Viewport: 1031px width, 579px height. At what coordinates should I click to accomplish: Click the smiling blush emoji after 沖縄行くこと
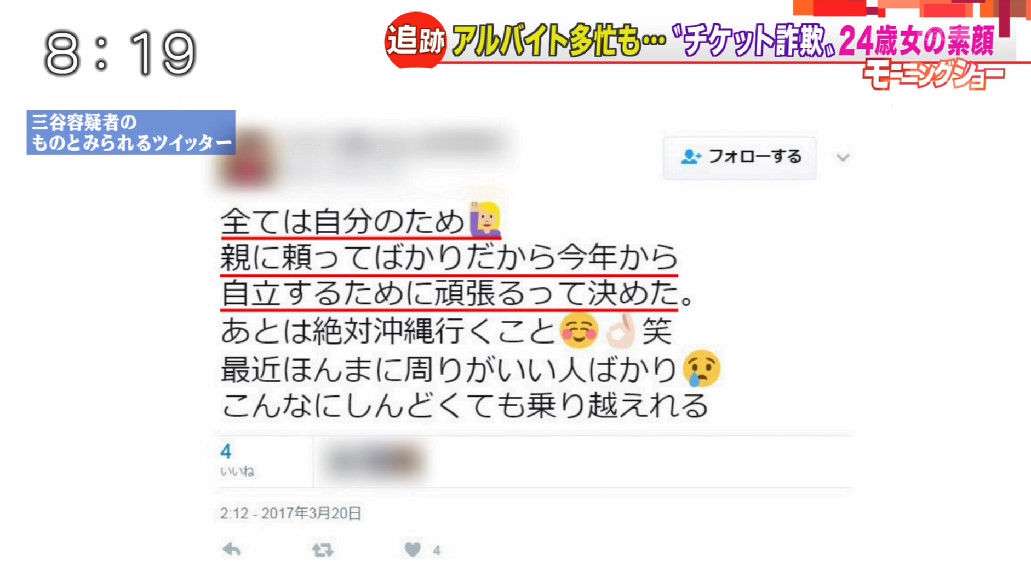pyautogui.click(x=579, y=331)
